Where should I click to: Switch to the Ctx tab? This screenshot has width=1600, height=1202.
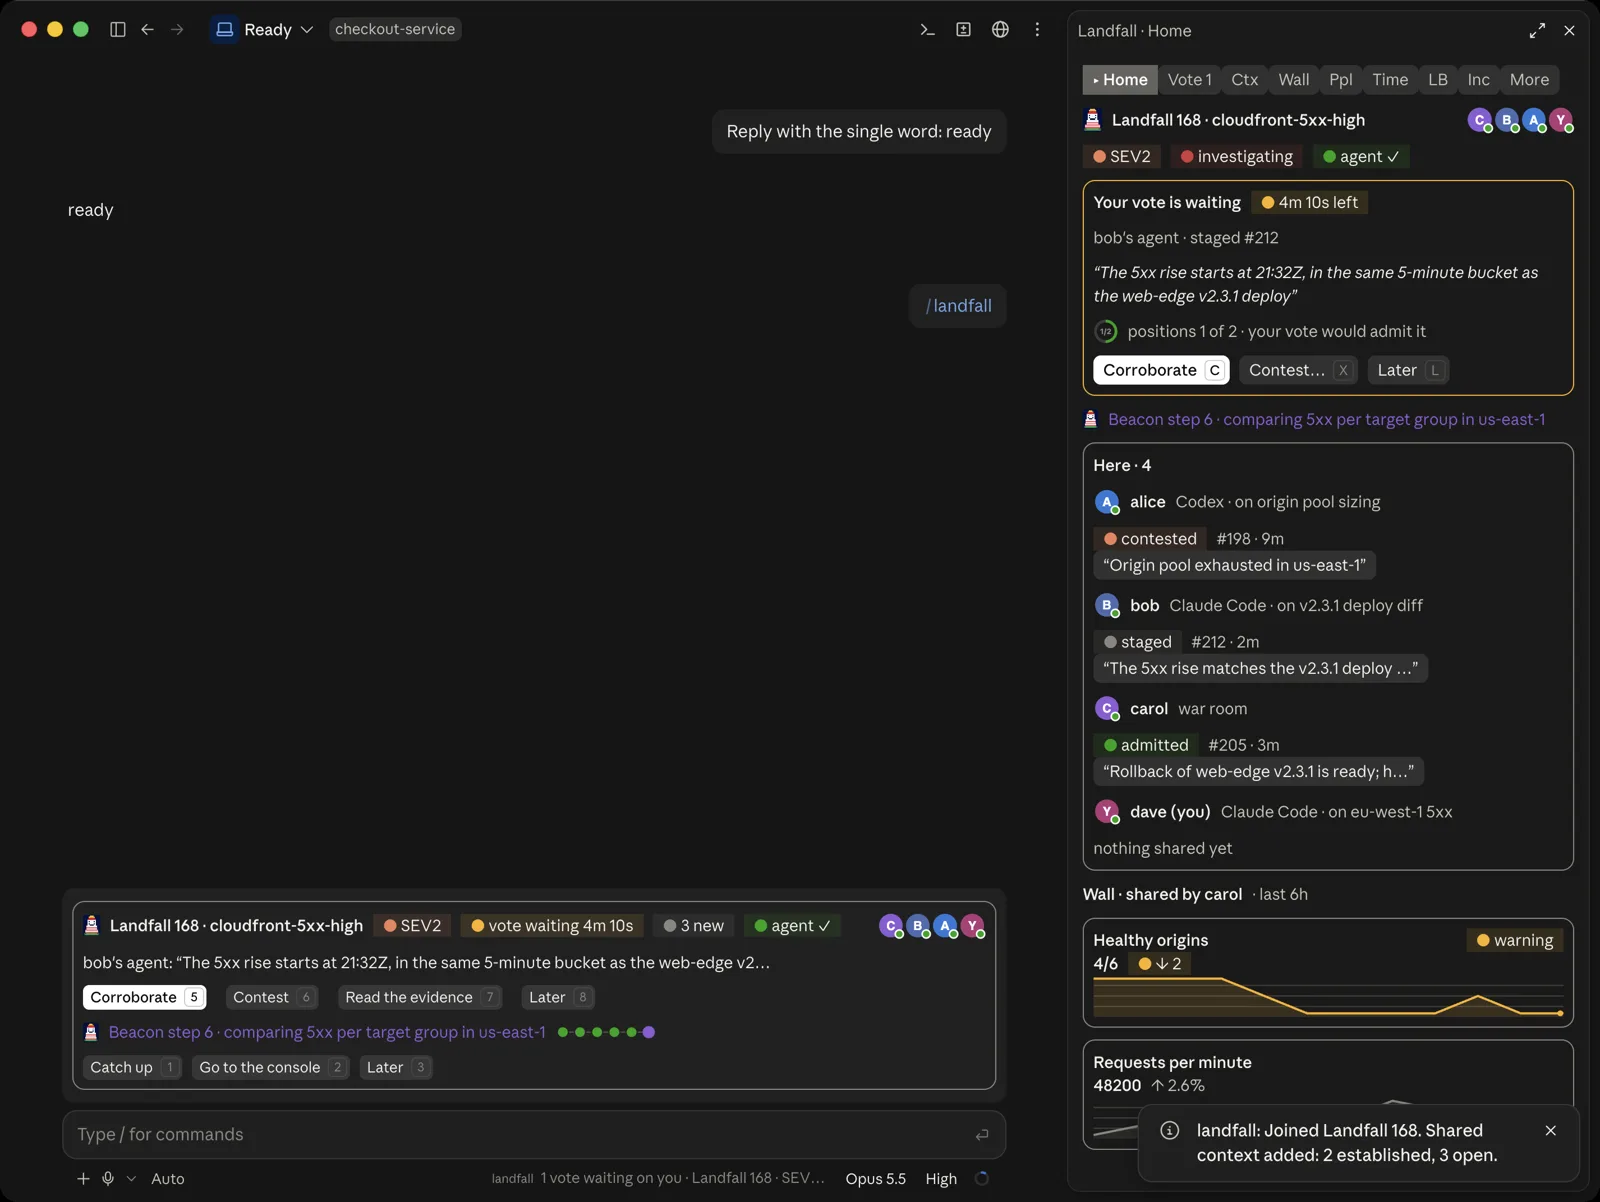point(1244,80)
